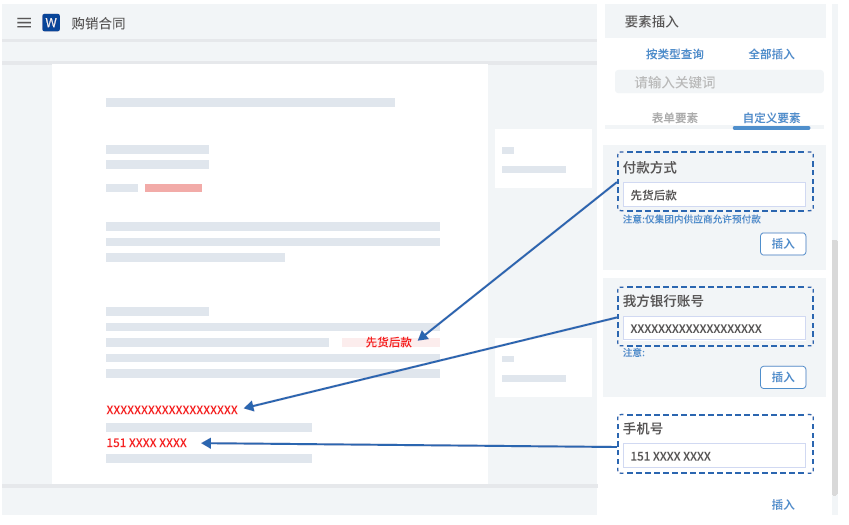Viewport: 849px width, 525px height.
Task: Click the 全部插入 link
Action: coord(771,54)
